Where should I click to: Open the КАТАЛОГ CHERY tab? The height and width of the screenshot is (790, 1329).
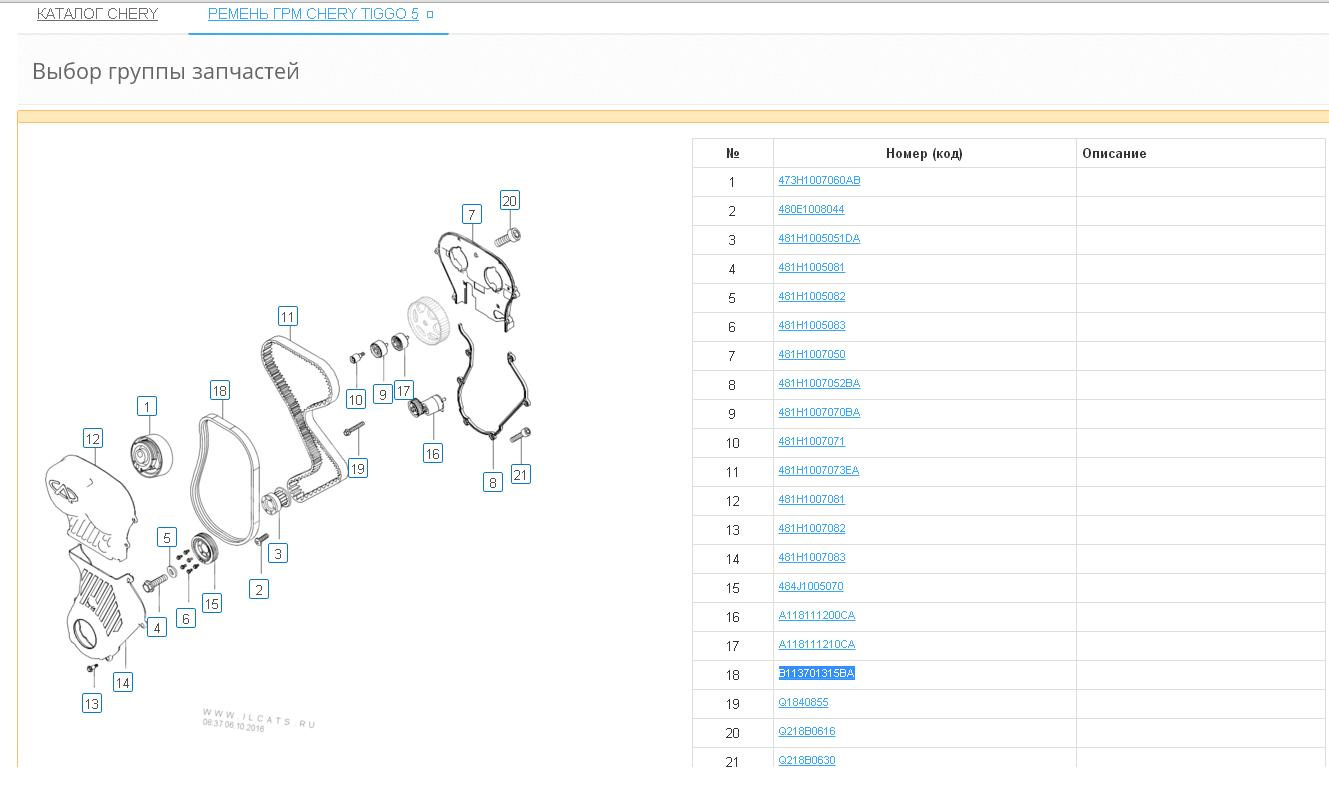coord(97,14)
